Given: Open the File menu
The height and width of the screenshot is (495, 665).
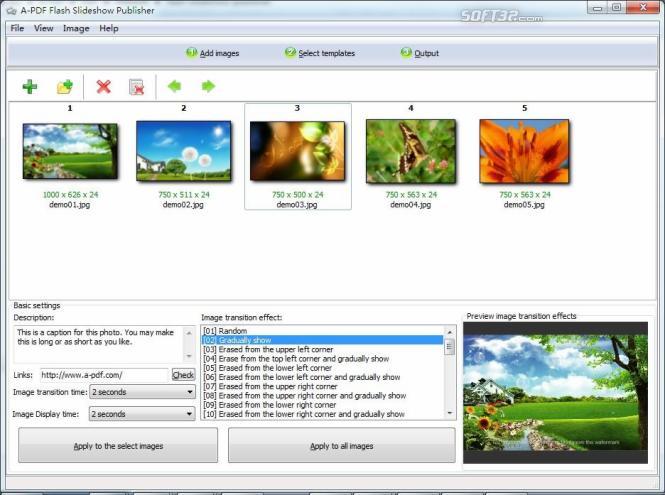Looking at the screenshot, I should click(x=17, y=28).
